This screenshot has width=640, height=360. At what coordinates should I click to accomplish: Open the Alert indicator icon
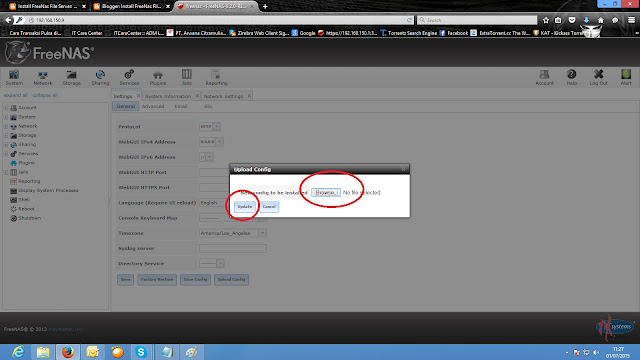point(626,77)
